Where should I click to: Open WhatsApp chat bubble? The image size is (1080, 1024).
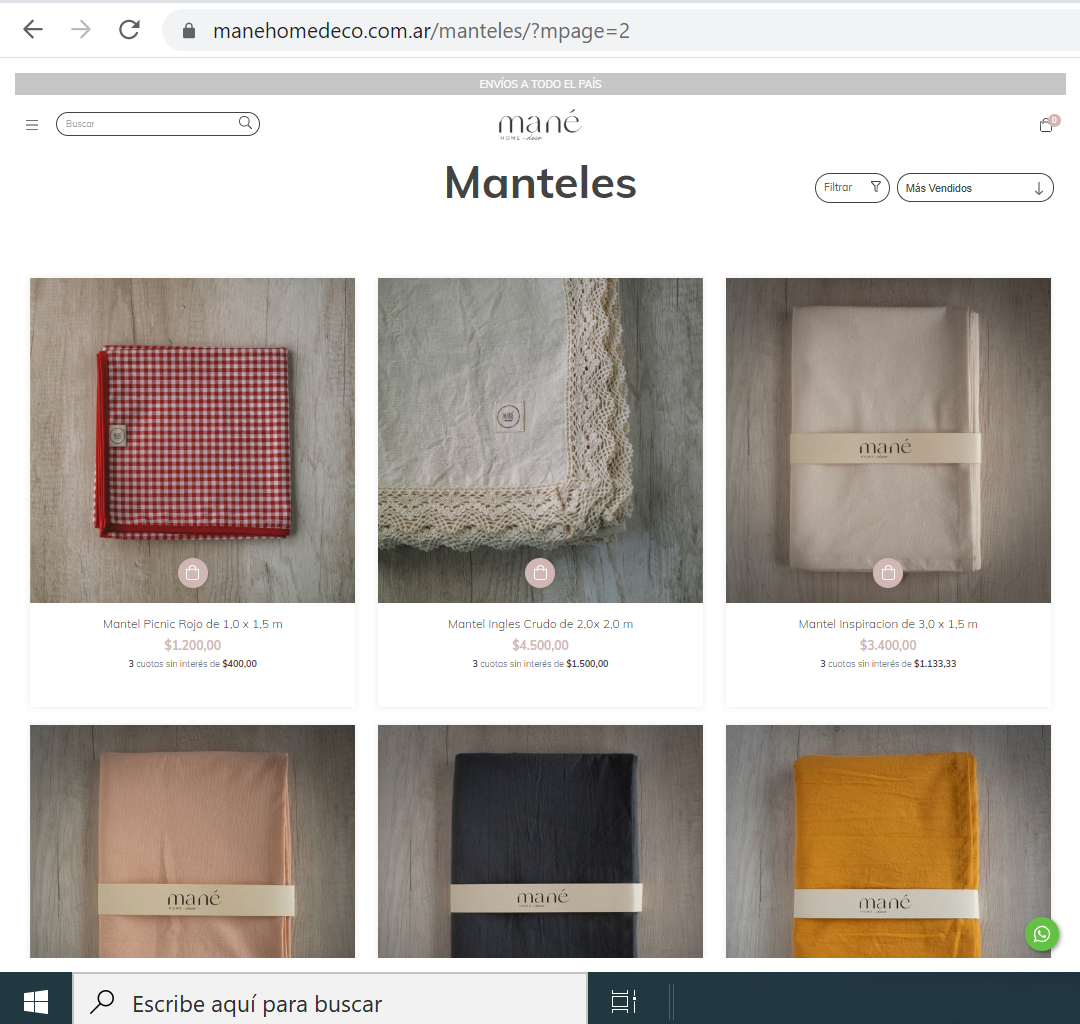point(1042,934)
